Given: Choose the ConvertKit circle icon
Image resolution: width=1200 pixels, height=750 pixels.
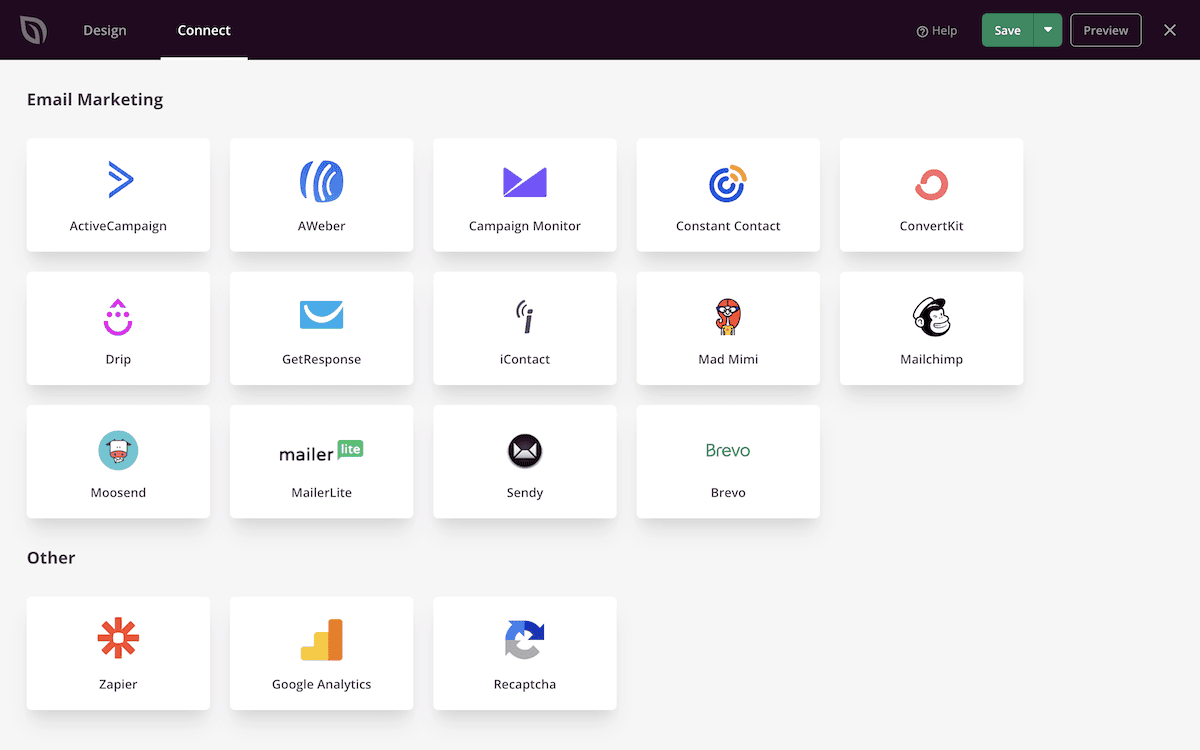Looking at the screenshot, I should point(932,183).
